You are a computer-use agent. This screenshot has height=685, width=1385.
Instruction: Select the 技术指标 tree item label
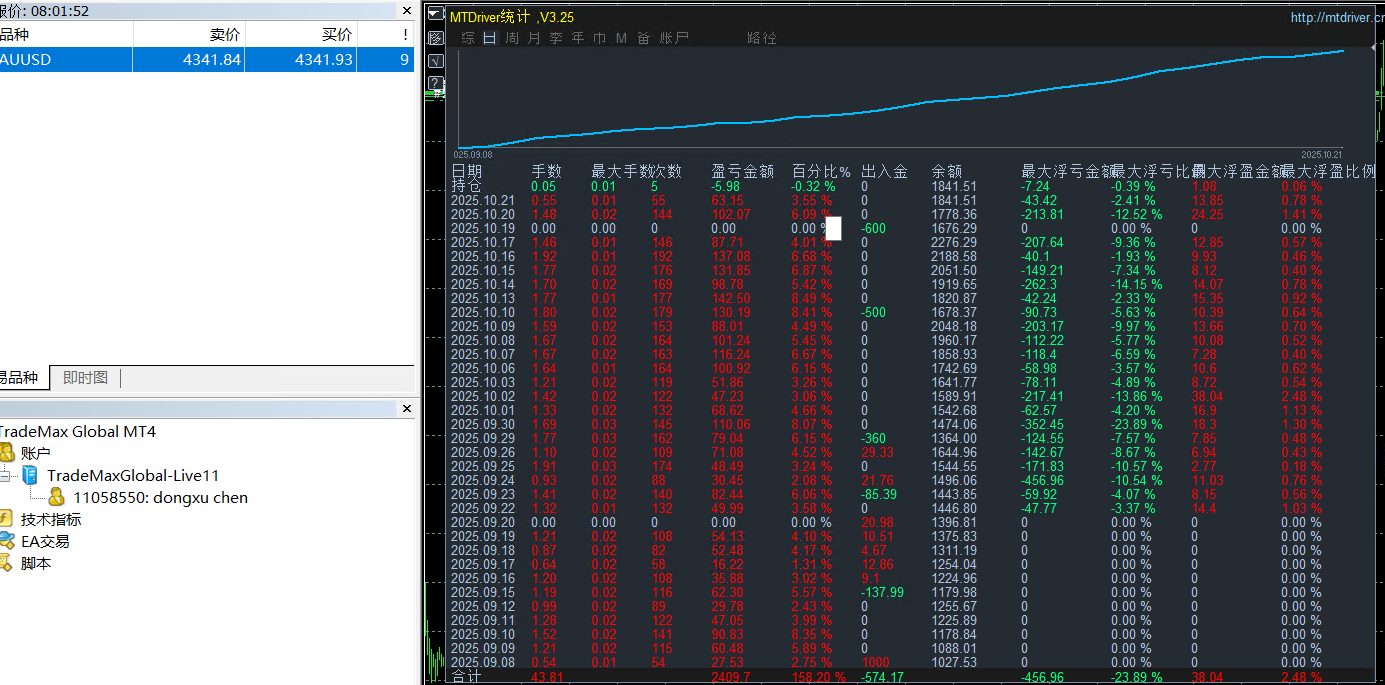(x=51, y=519)
